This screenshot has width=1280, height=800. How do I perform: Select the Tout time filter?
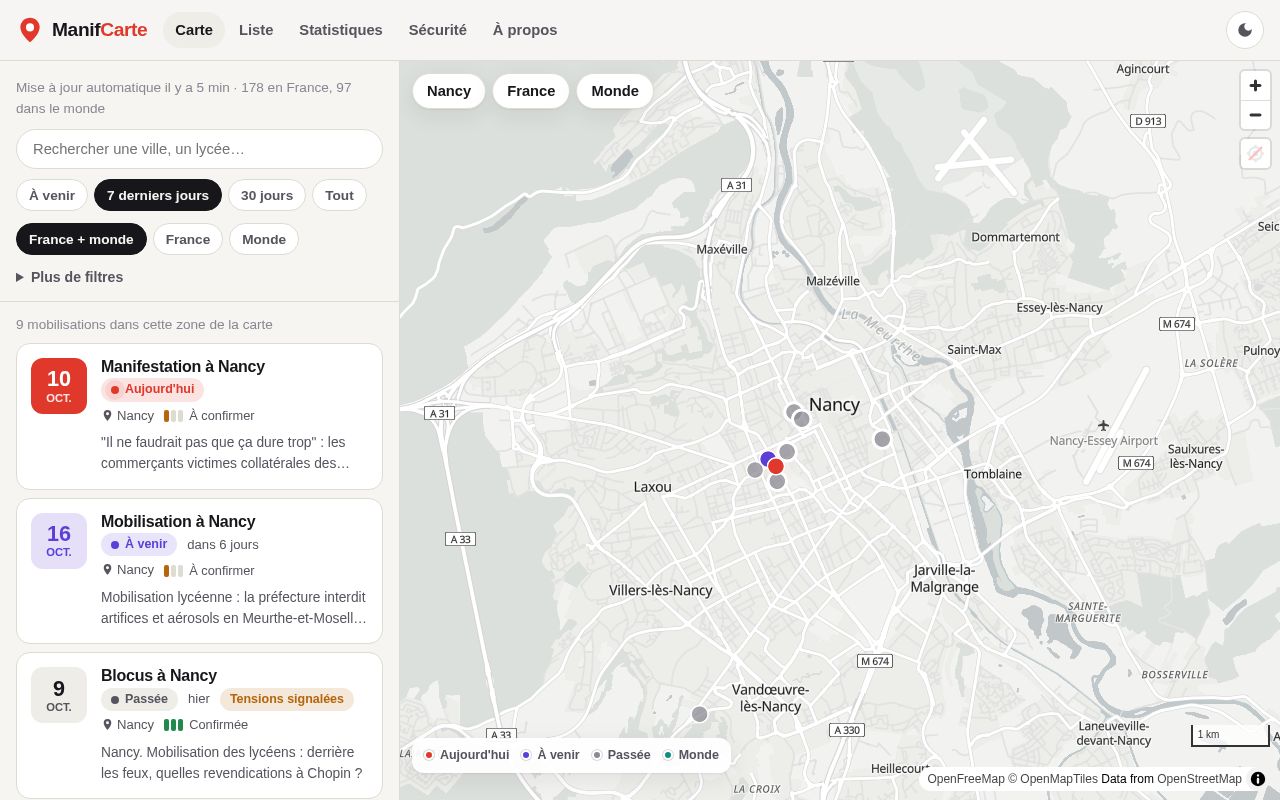click(x=339, y=195)
